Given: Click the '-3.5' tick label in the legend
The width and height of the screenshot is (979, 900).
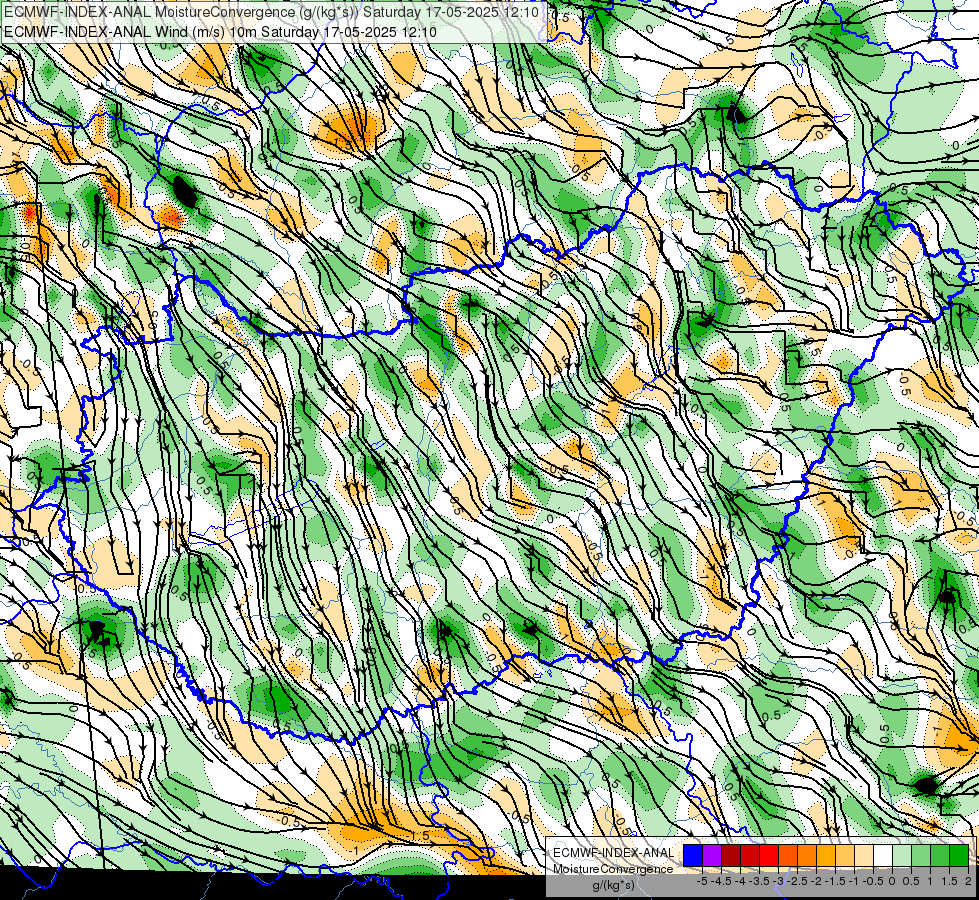Looking at the screenshot, I should (x=759, y=881).
